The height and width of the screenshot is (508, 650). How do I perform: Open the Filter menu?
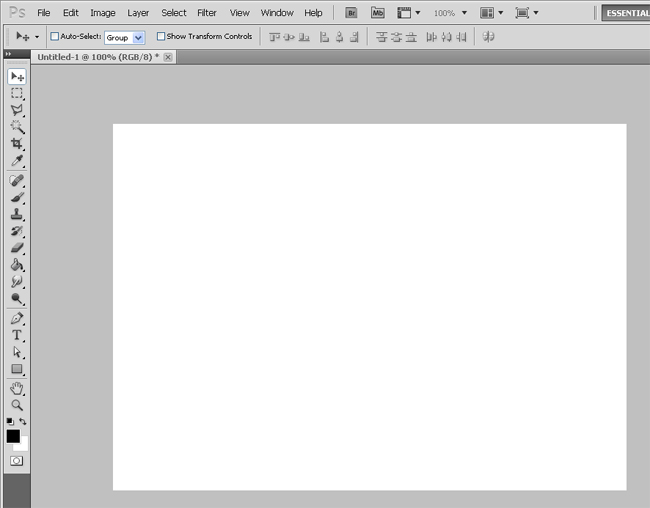click(x=206, y=13)
